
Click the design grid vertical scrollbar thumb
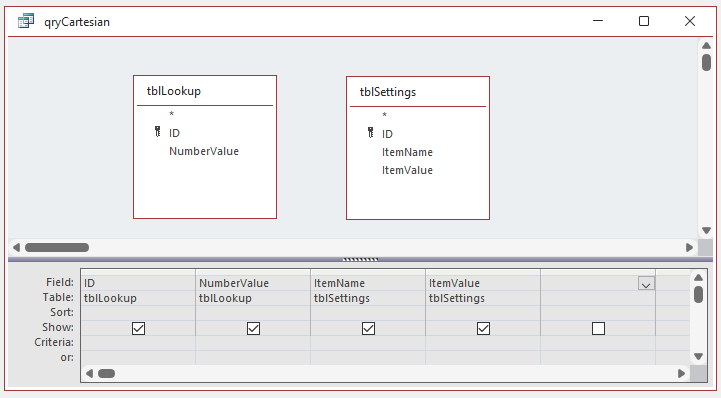[698, 294]
